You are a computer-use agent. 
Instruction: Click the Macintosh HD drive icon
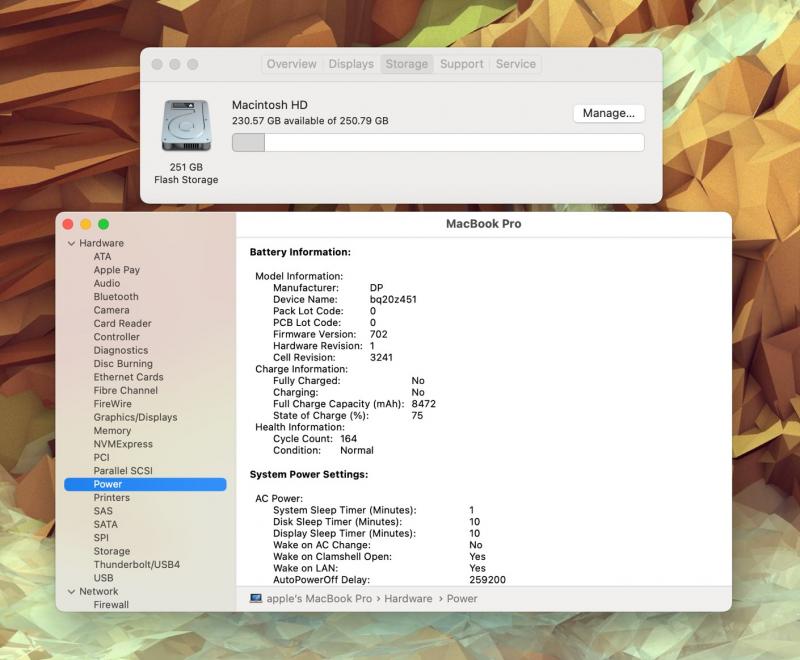[x=186, y=125]
